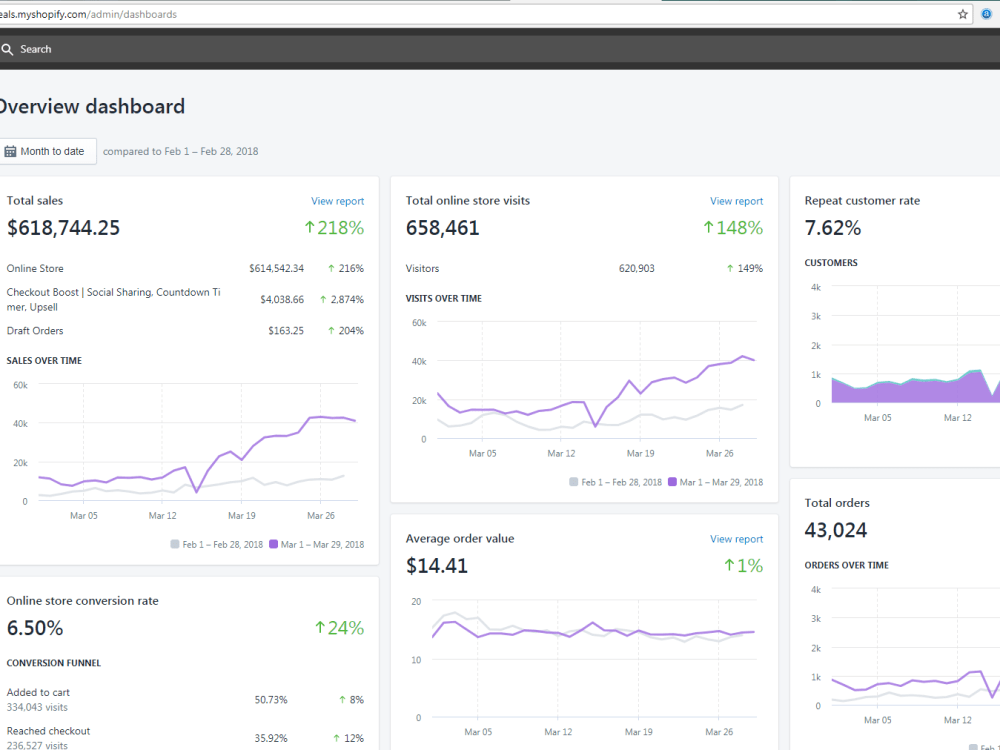Click the 35.92% reached checkout rate
This screenshot has height=750, width=1000.
pos(271,738)
